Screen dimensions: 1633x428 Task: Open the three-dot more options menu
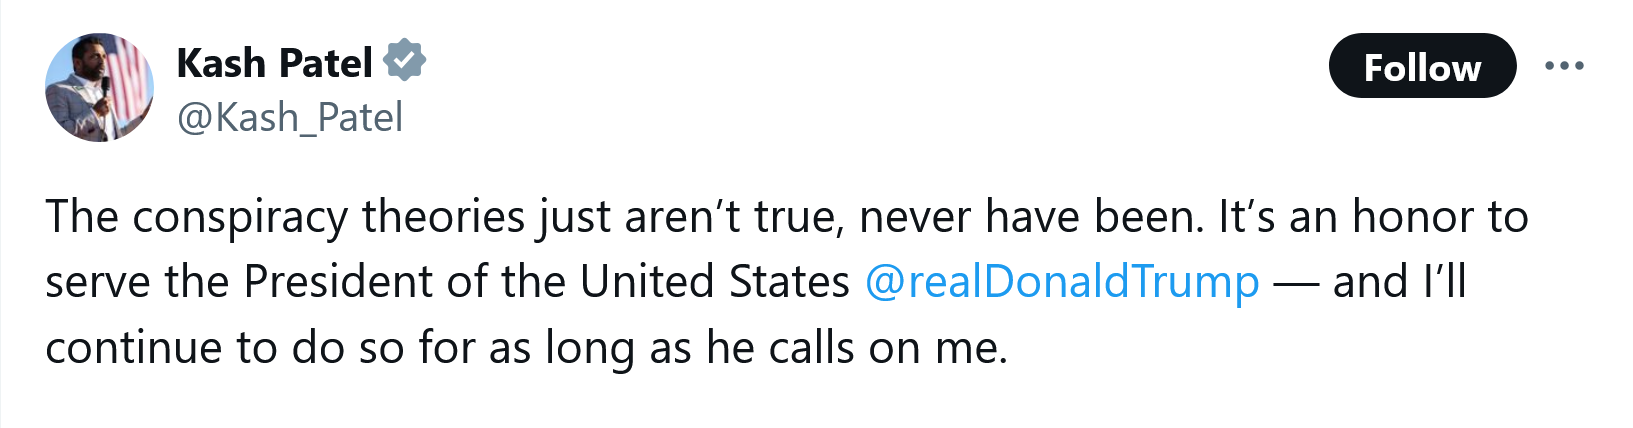pyautogui.click(x=1564, y=66)
